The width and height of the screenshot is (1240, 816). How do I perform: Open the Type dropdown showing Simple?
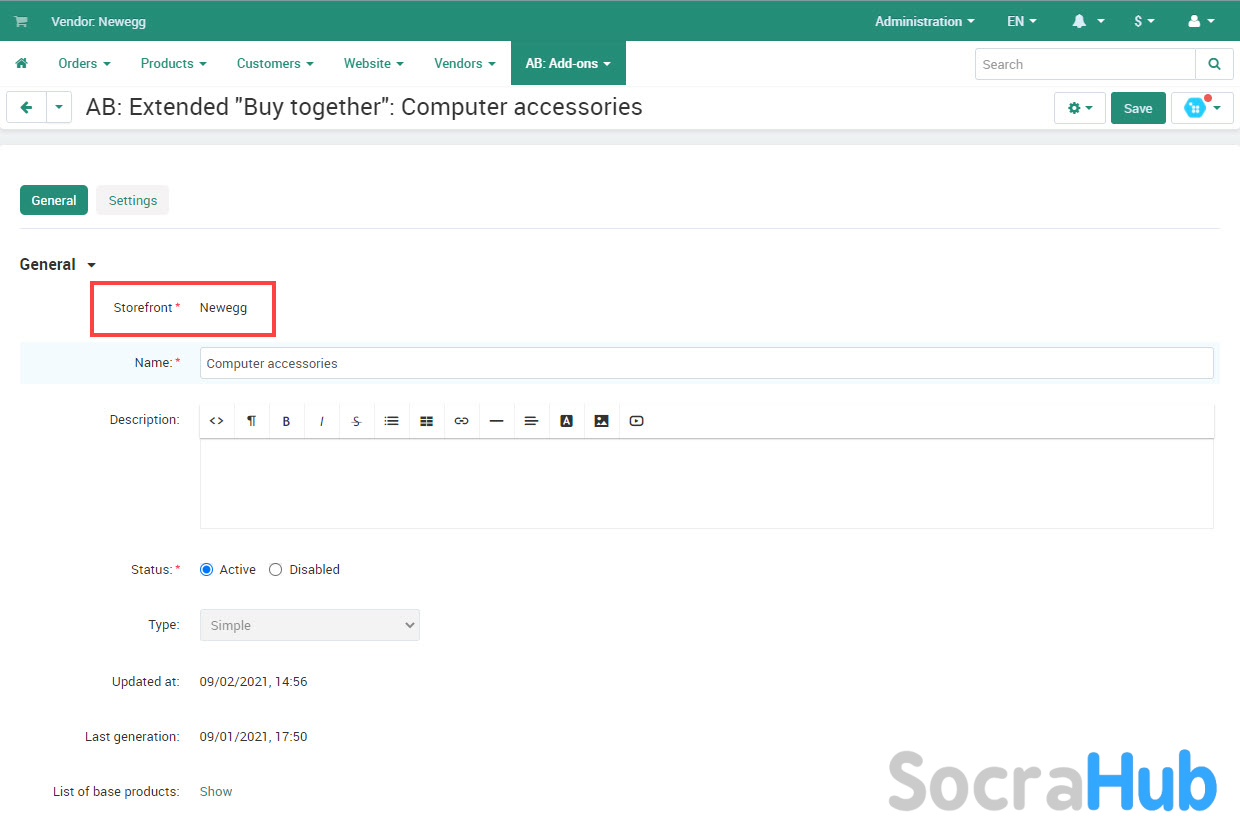coord(310,625)
